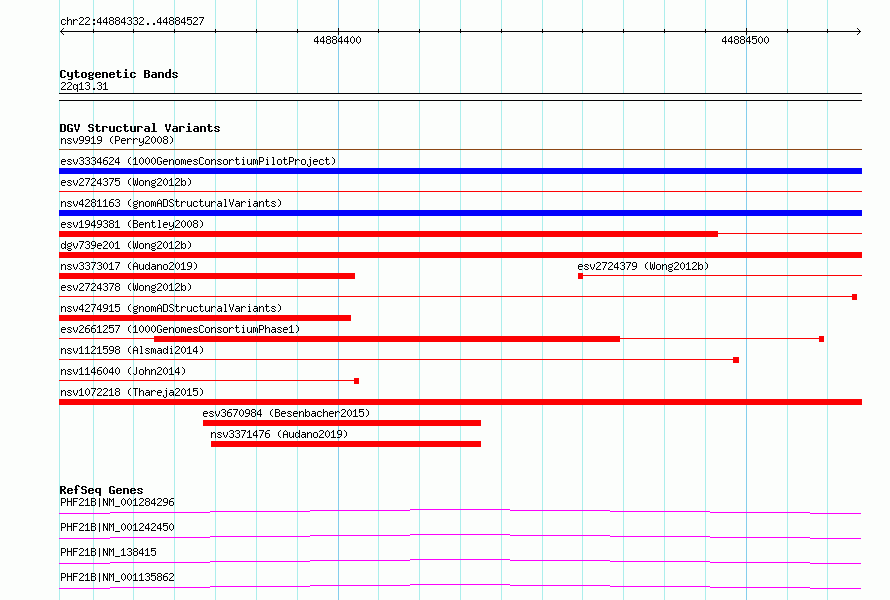Select the 44884400 ruler position label
Viewport: 890px width, 600px height.
337,40
